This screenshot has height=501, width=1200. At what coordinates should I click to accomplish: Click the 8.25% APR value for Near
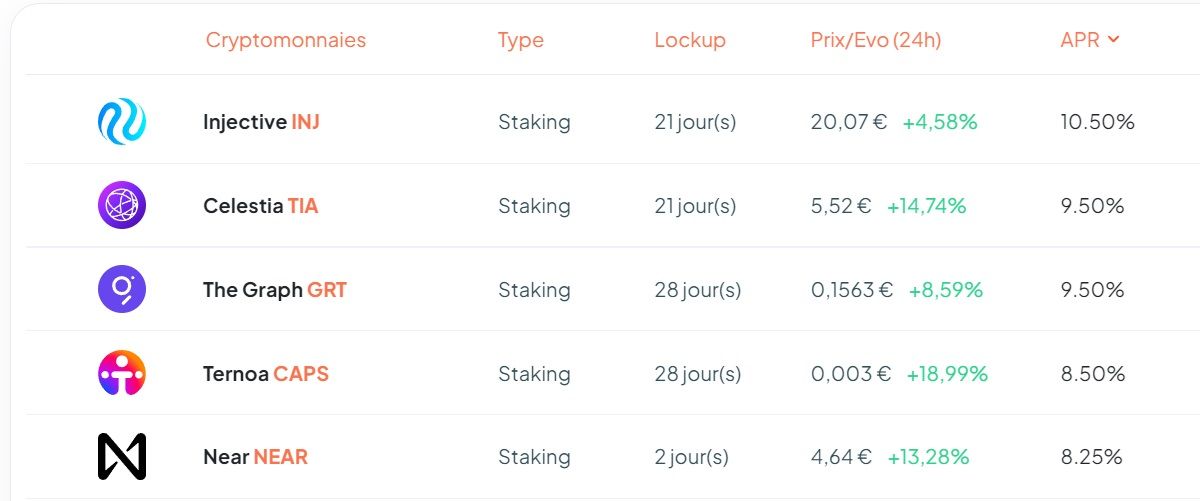point(1092,457)
